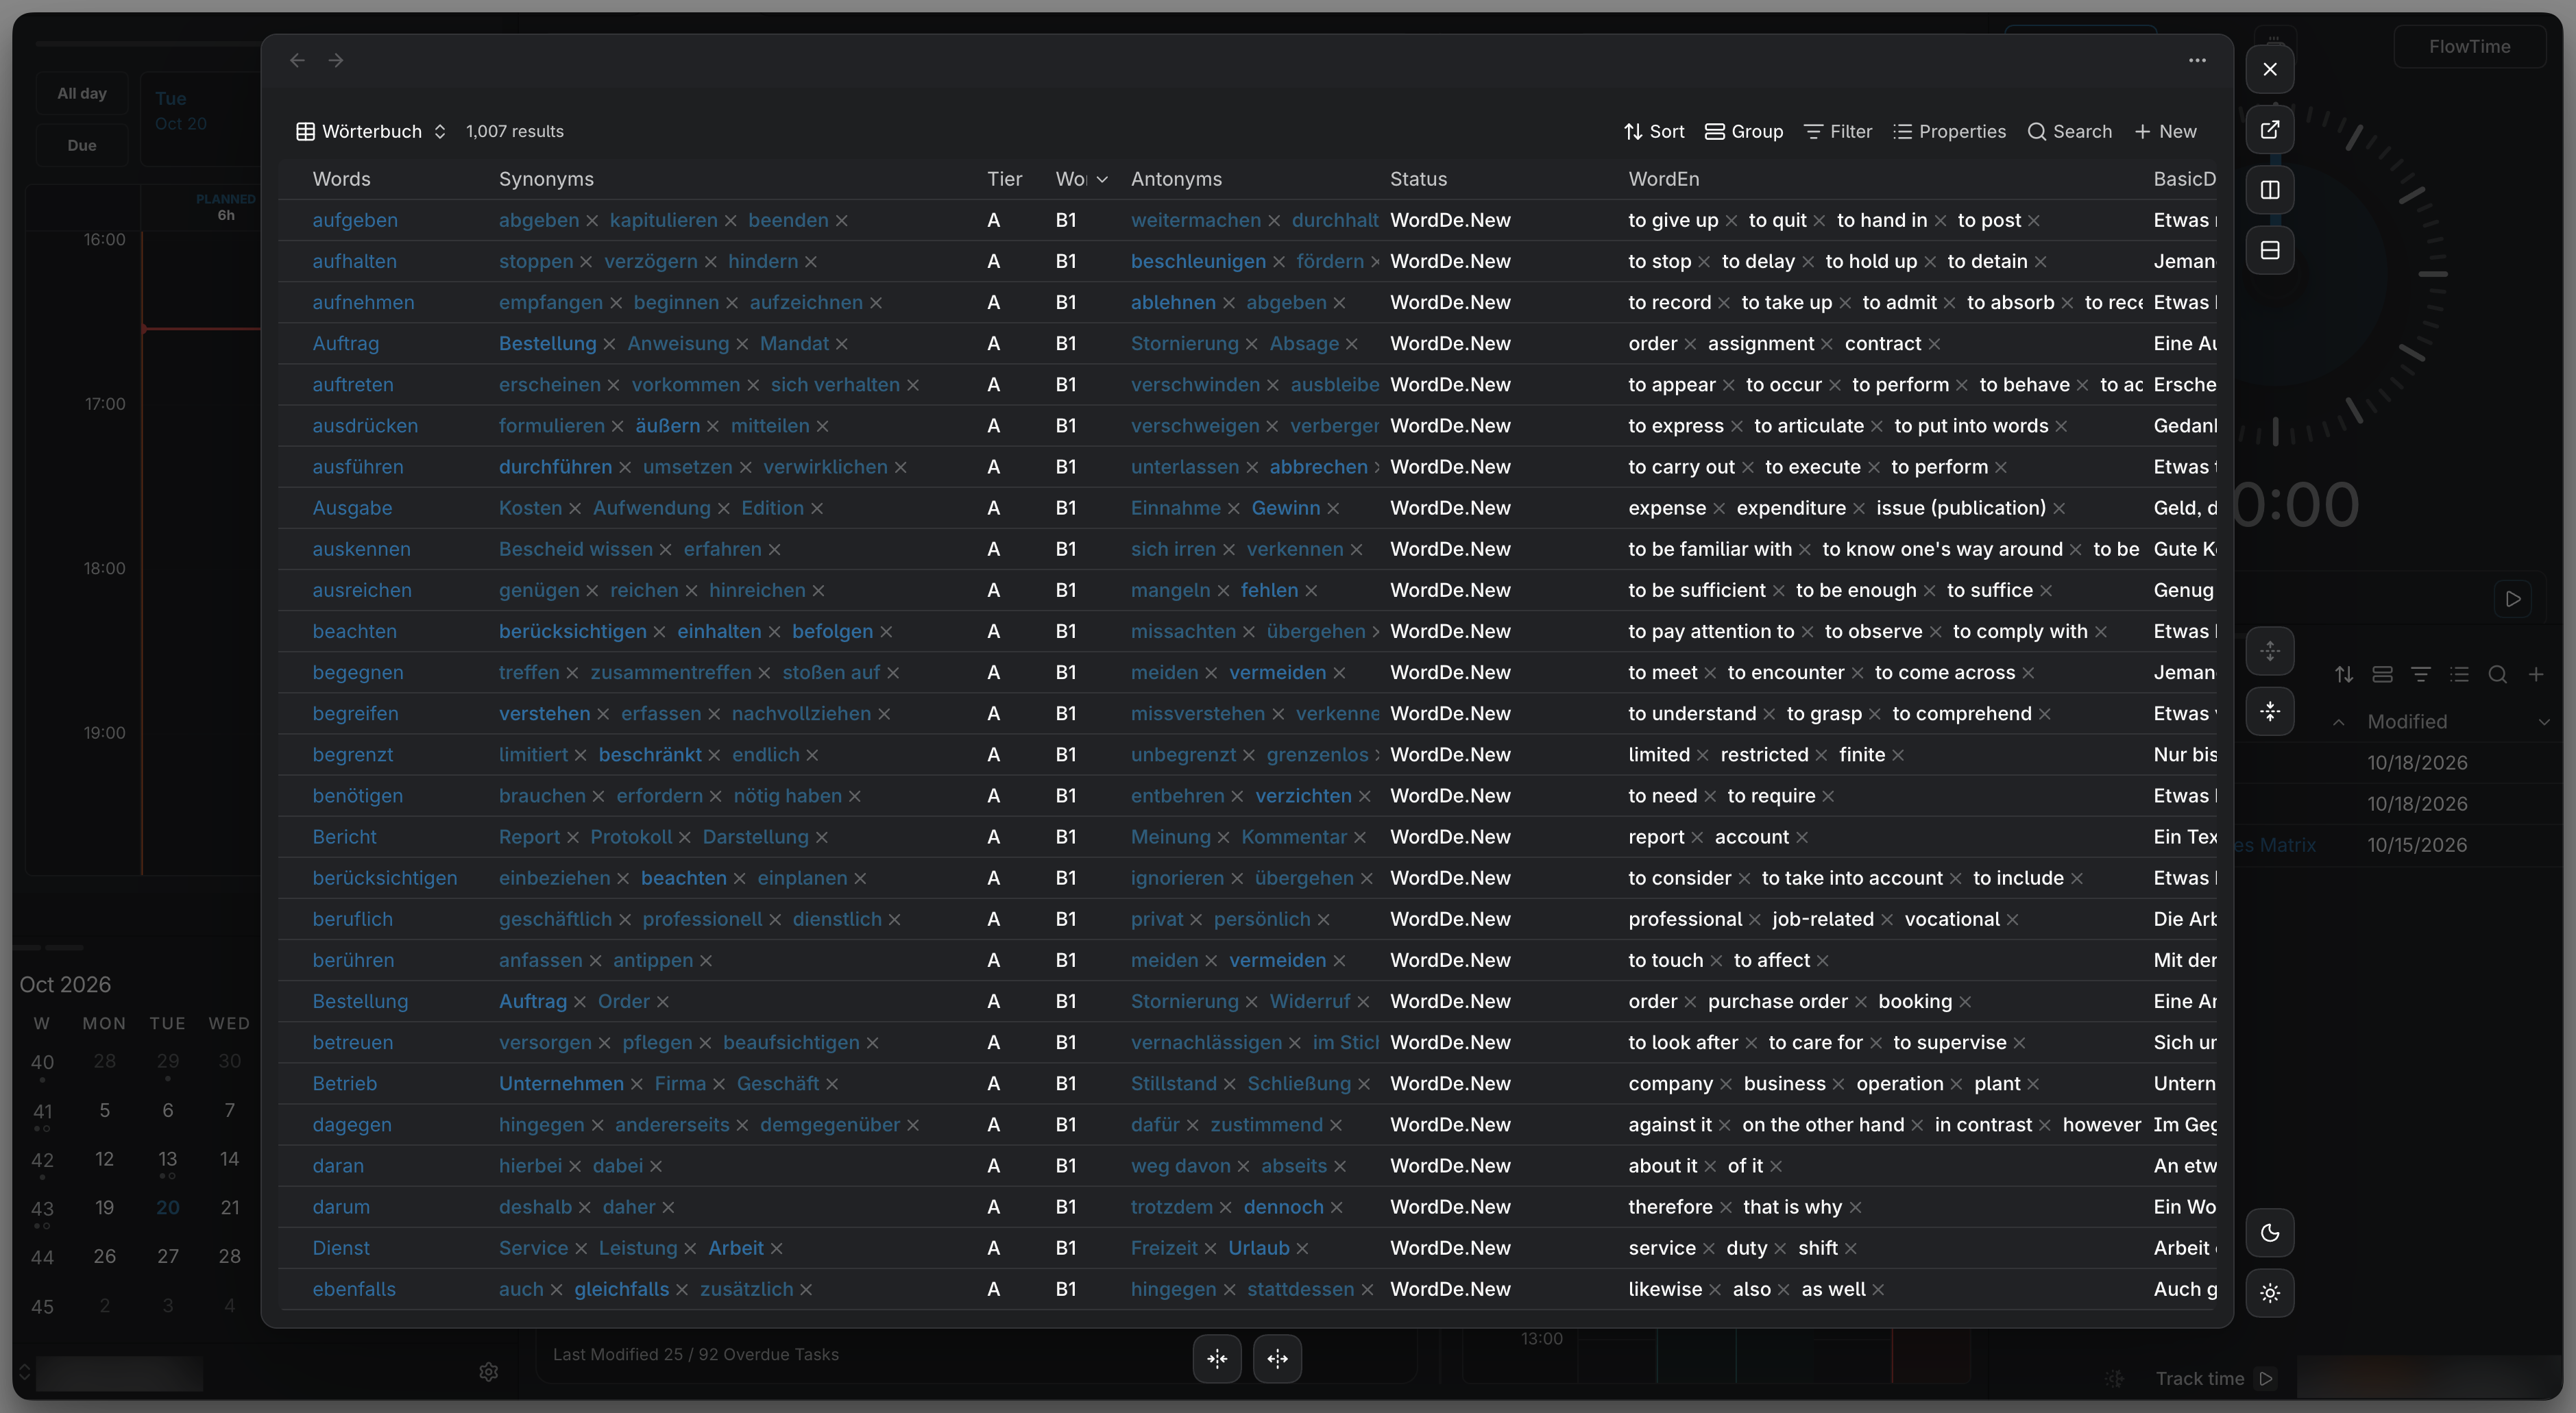Go forward with the right arrow icon
The width and height of the screenshot is (2576, 1413).
coord(336,60)
